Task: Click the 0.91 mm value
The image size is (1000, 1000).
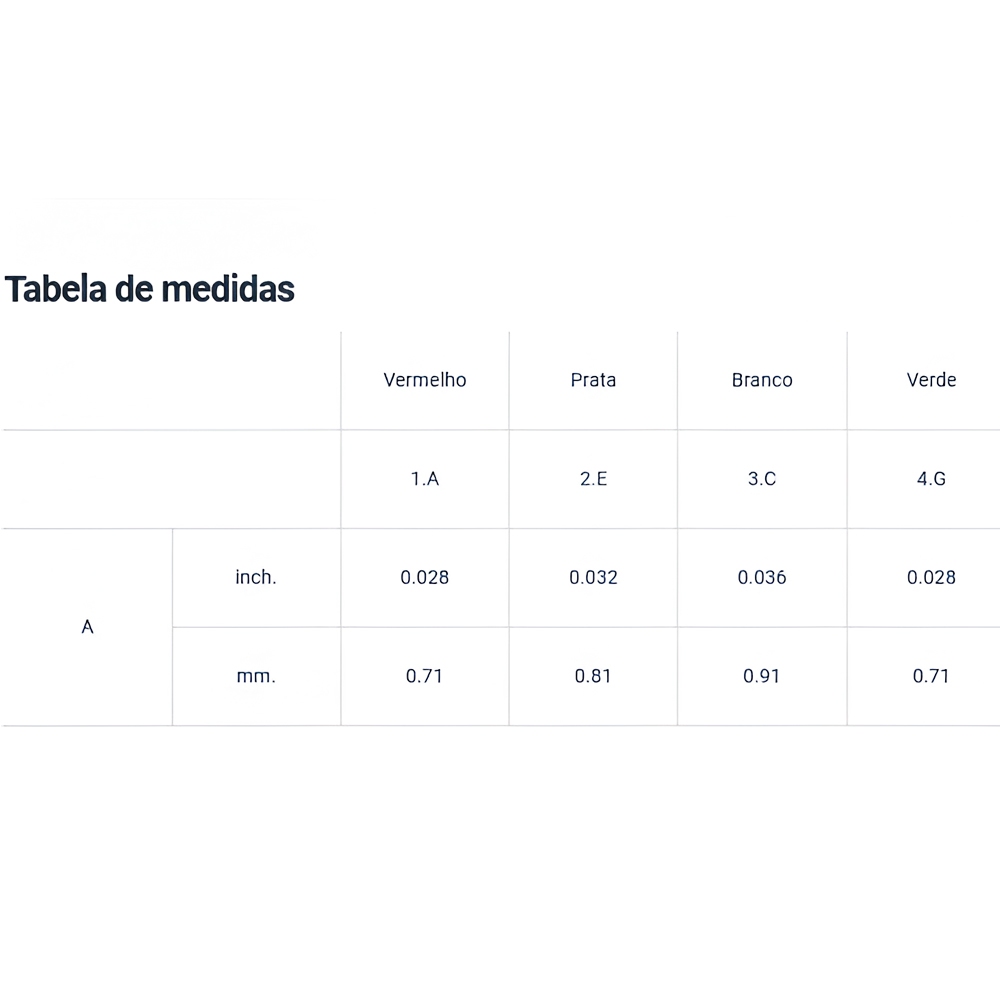Action: [x=762, y=676]
